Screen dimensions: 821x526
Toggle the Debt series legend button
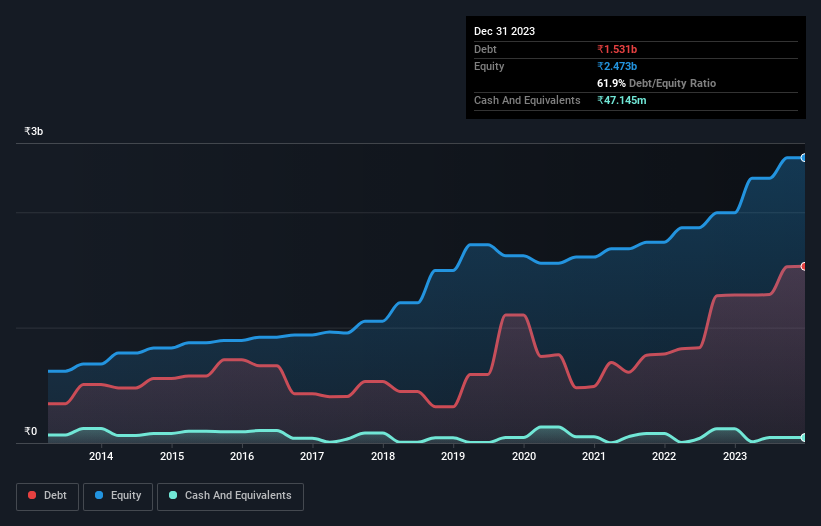48,496
